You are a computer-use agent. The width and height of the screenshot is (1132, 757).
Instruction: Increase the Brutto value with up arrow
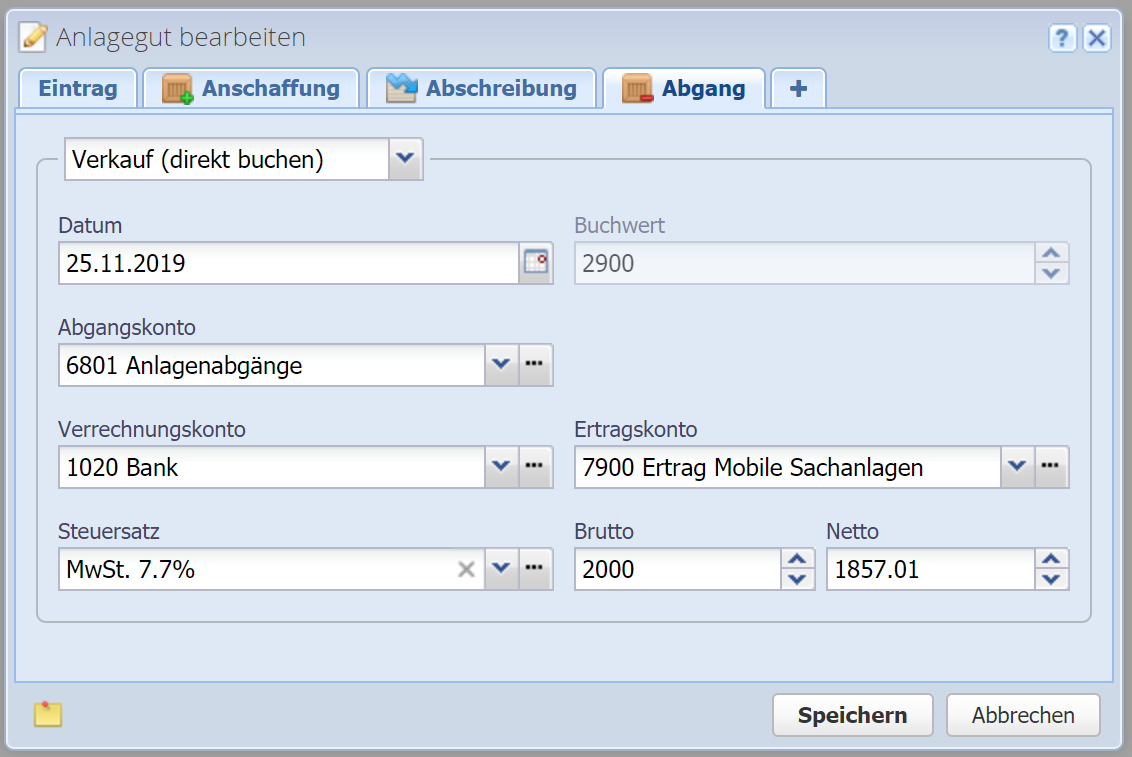pyautogui.click(x=797, y=560)
